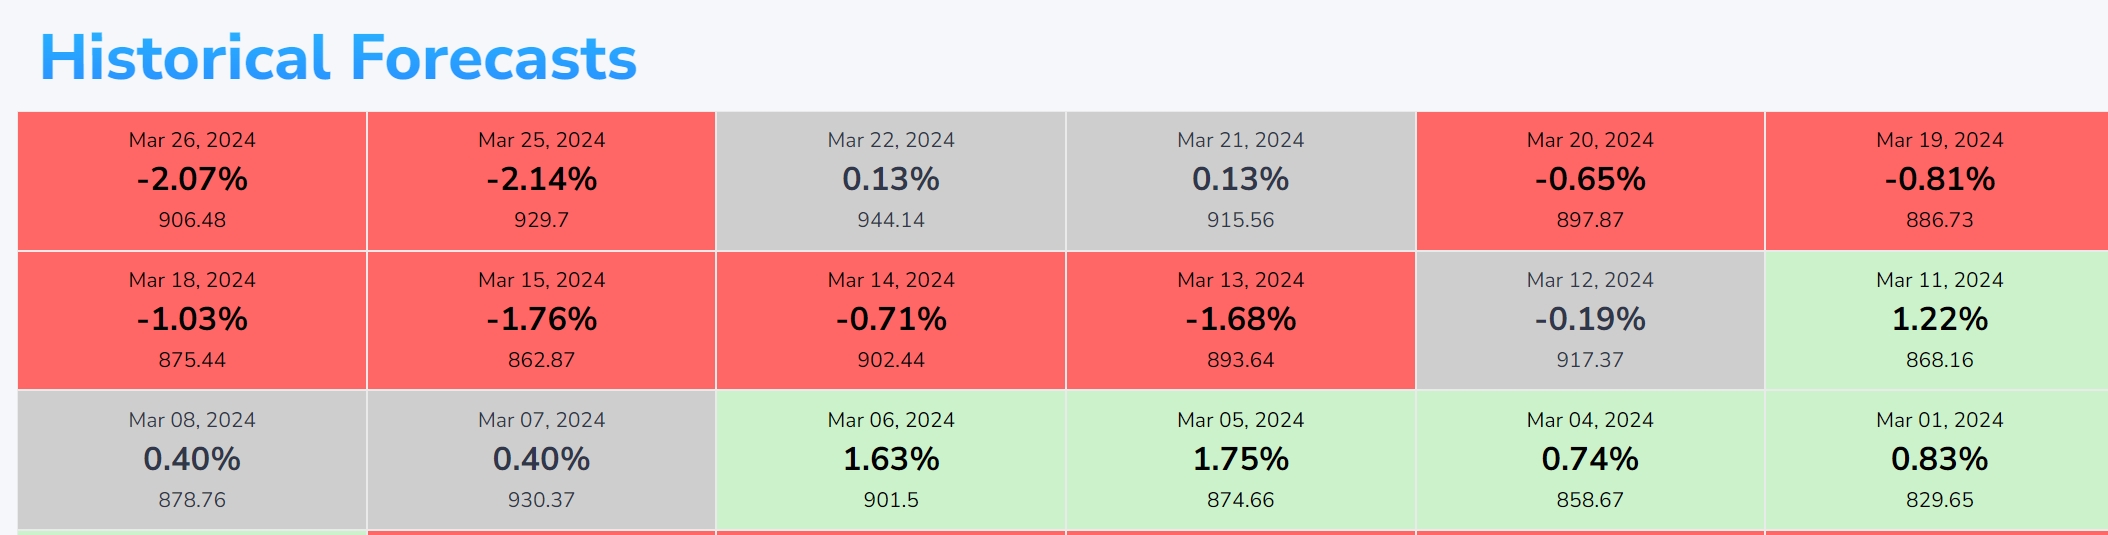Click the Mar 18, 2024 forecast tile
The image size is (2108, 535).
pyautogui.click(x=192, y=320)
